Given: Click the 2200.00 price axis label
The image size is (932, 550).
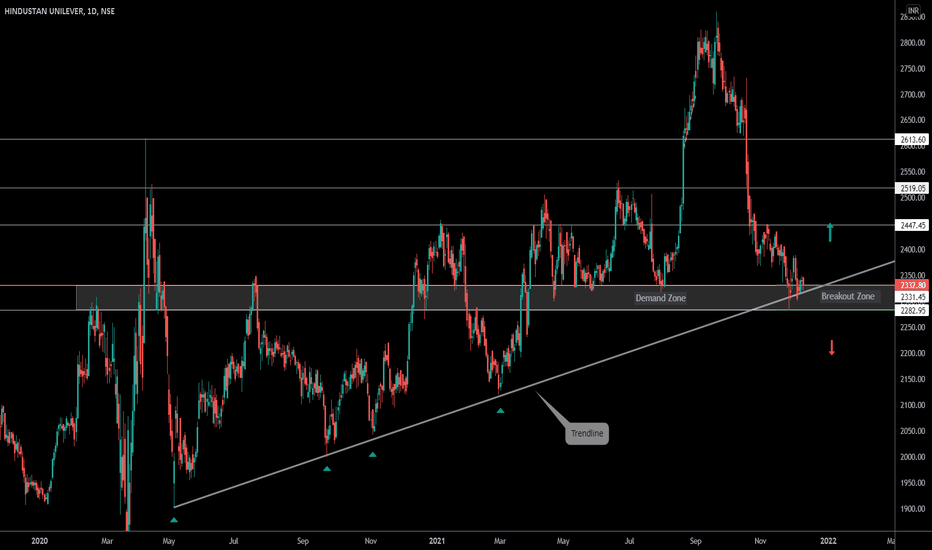Looking at the screenshot, I should click(912, 353).
